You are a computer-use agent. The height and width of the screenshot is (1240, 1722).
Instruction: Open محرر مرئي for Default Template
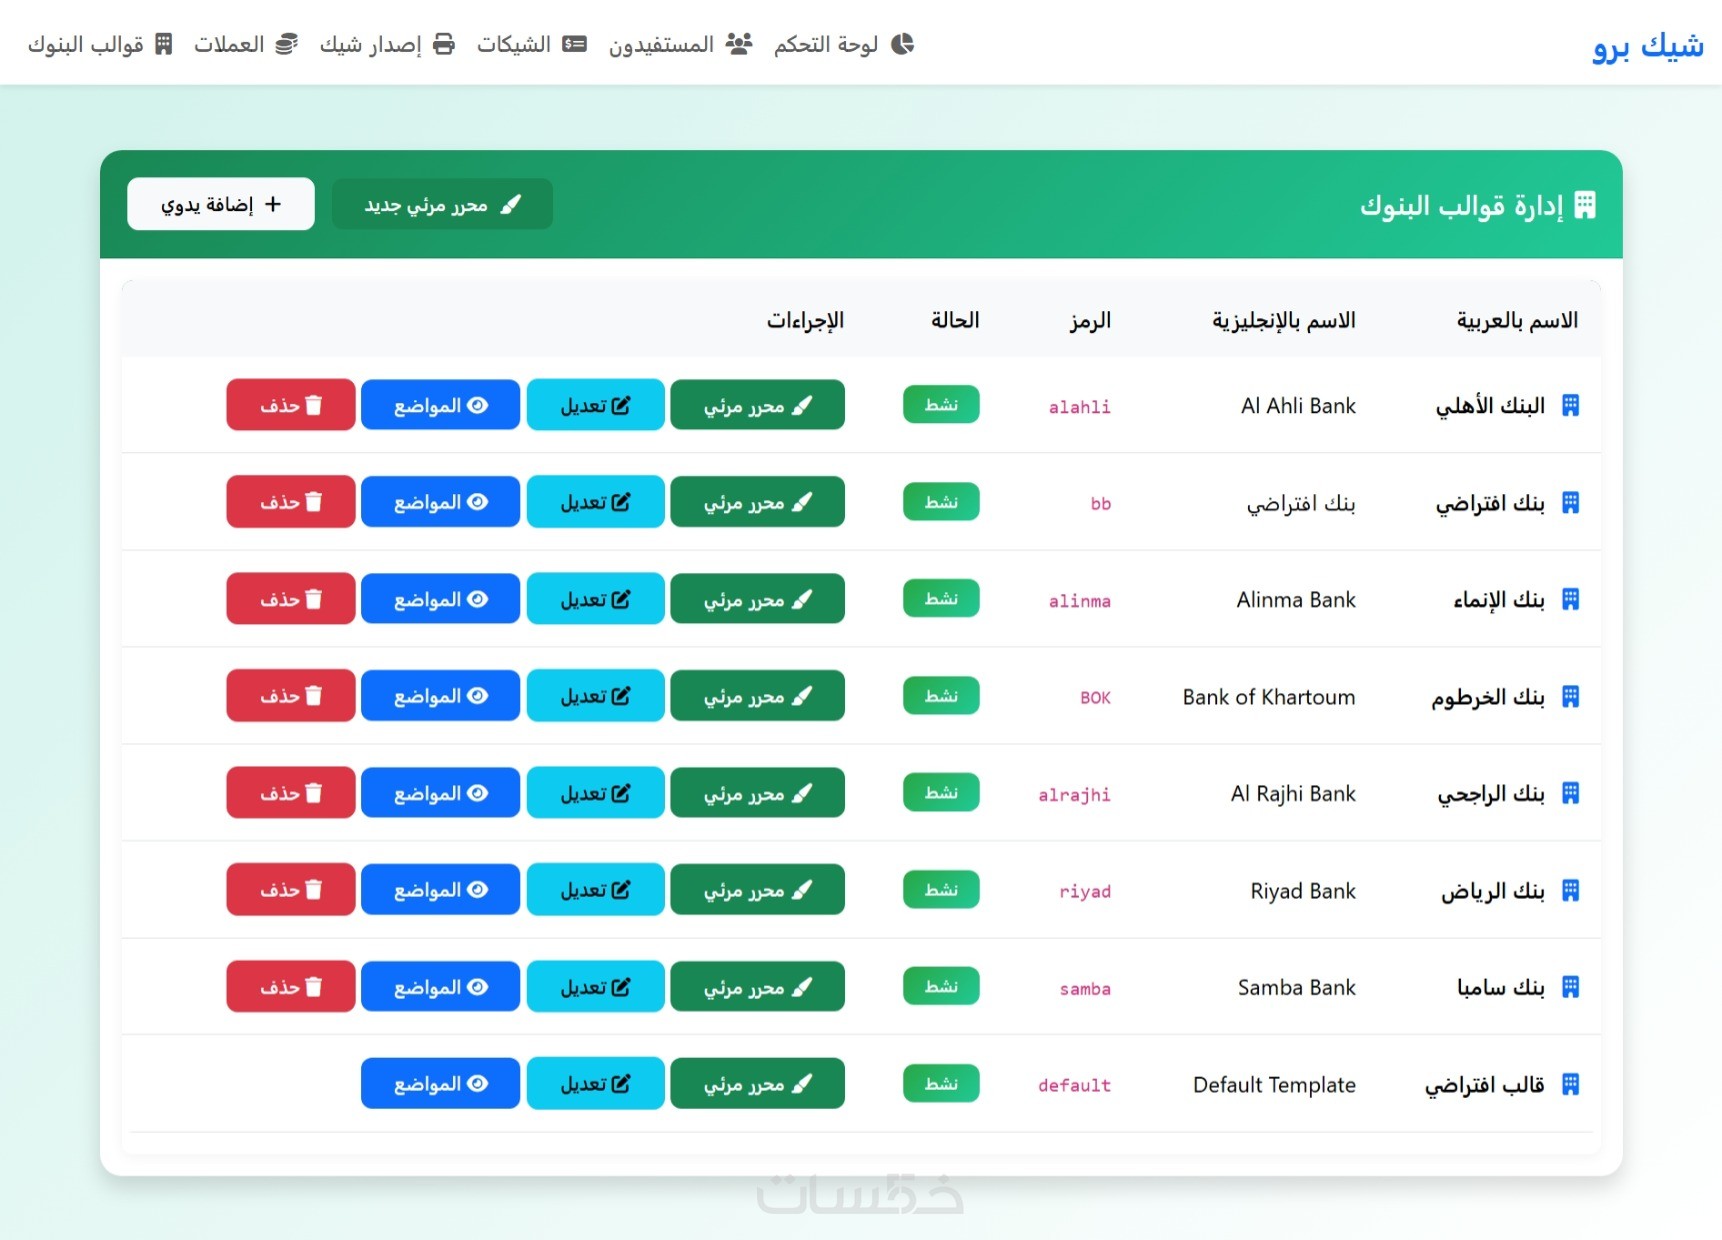click(757, 1084)
